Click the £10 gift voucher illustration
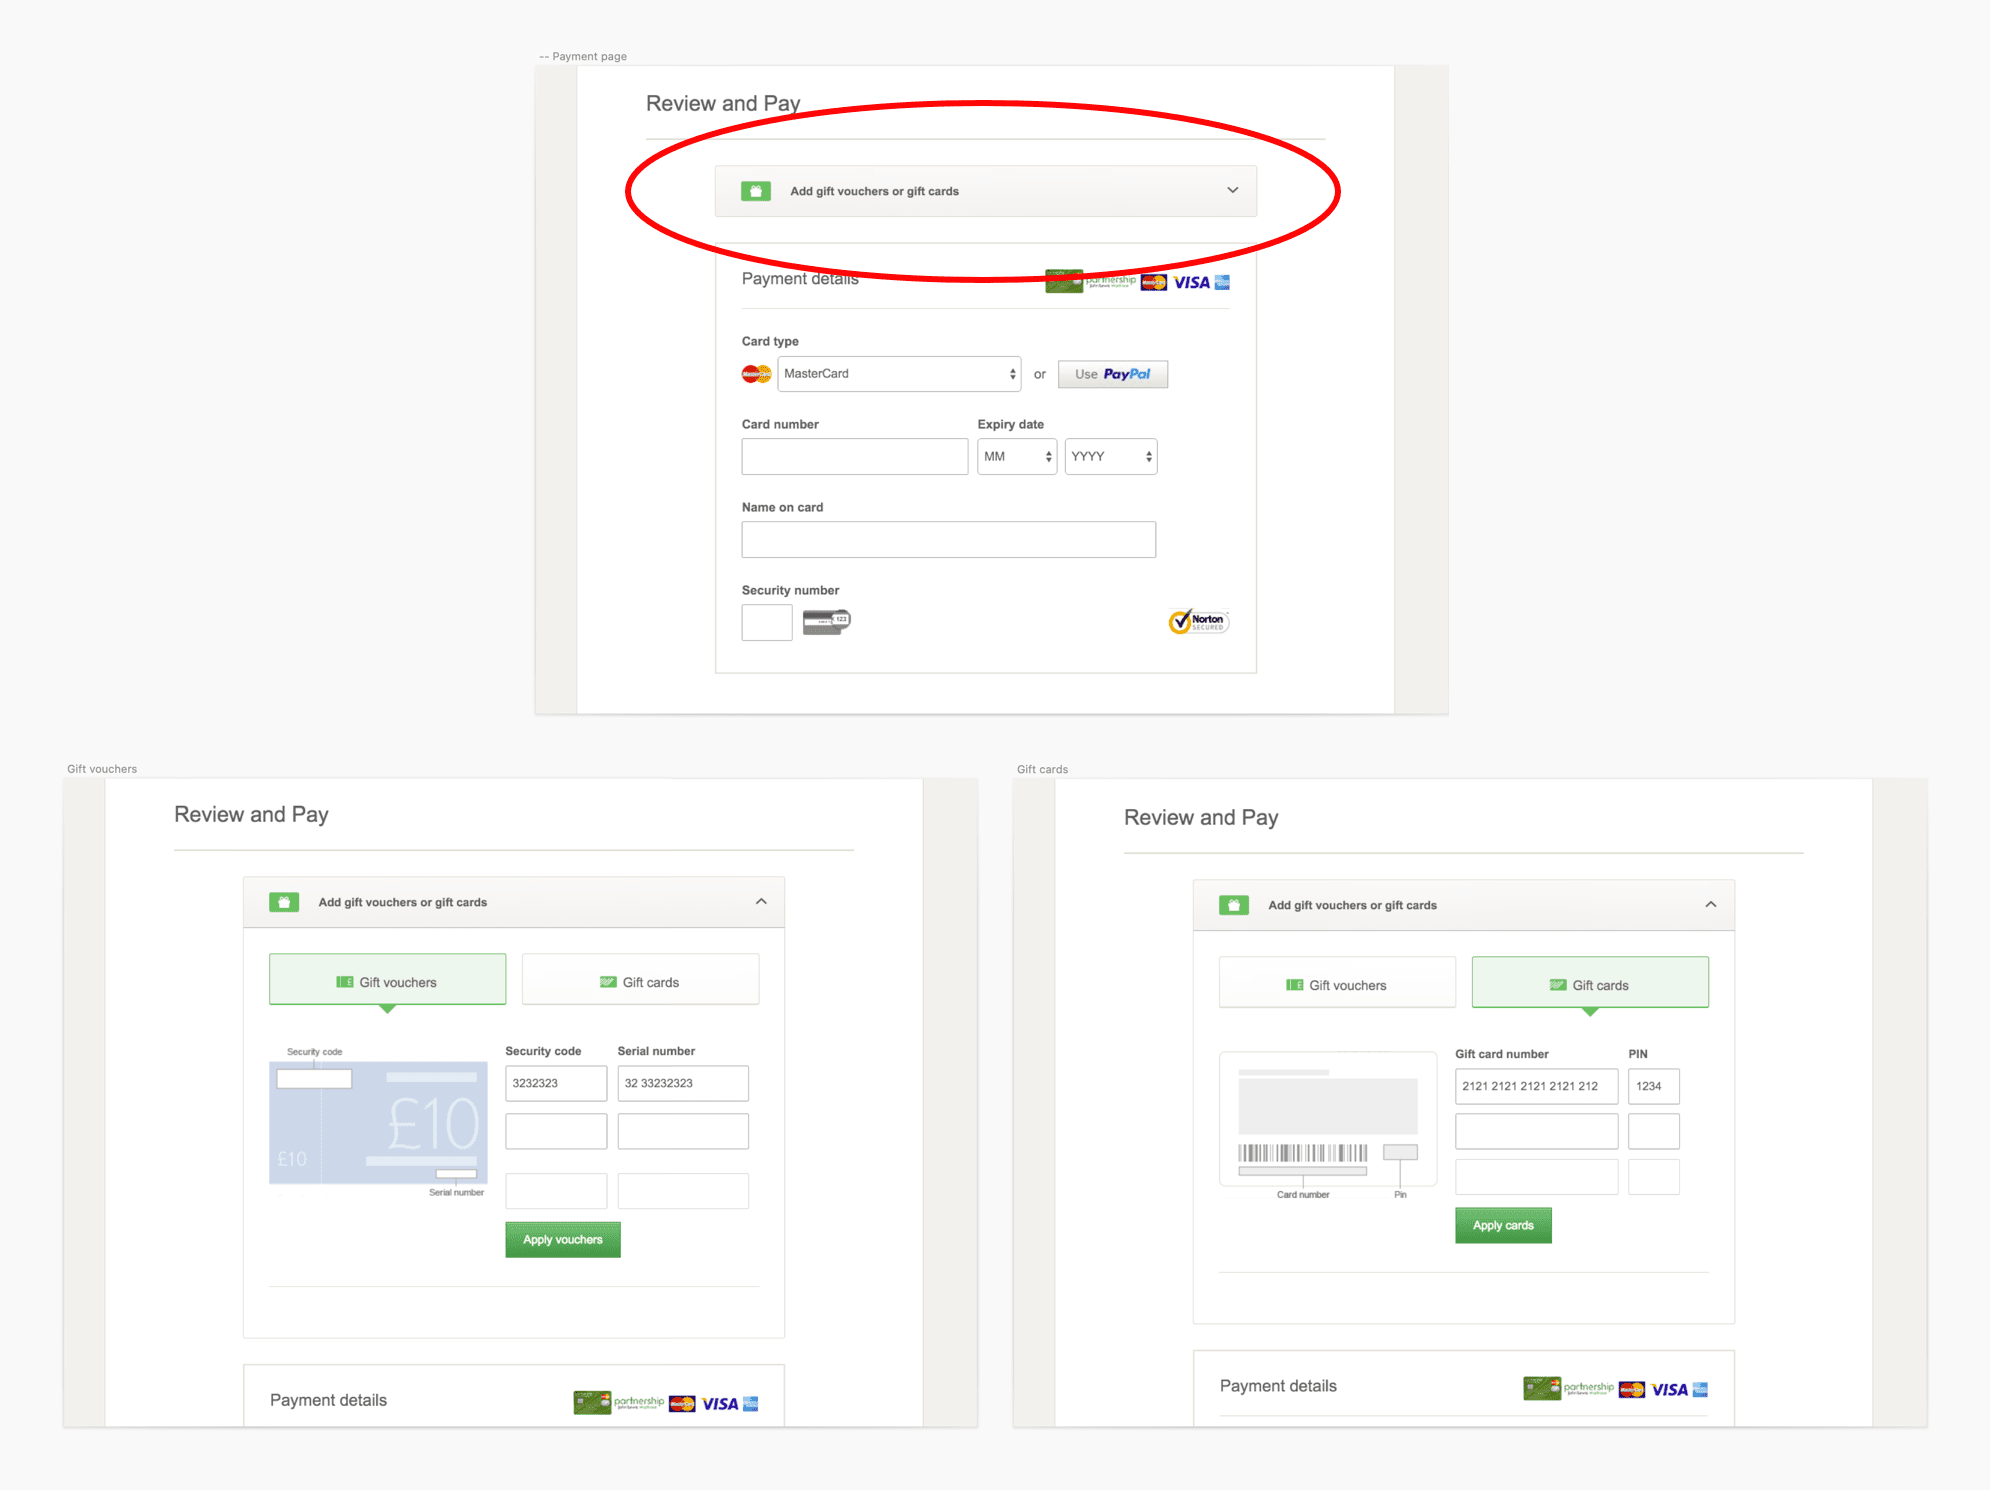 378,1122
